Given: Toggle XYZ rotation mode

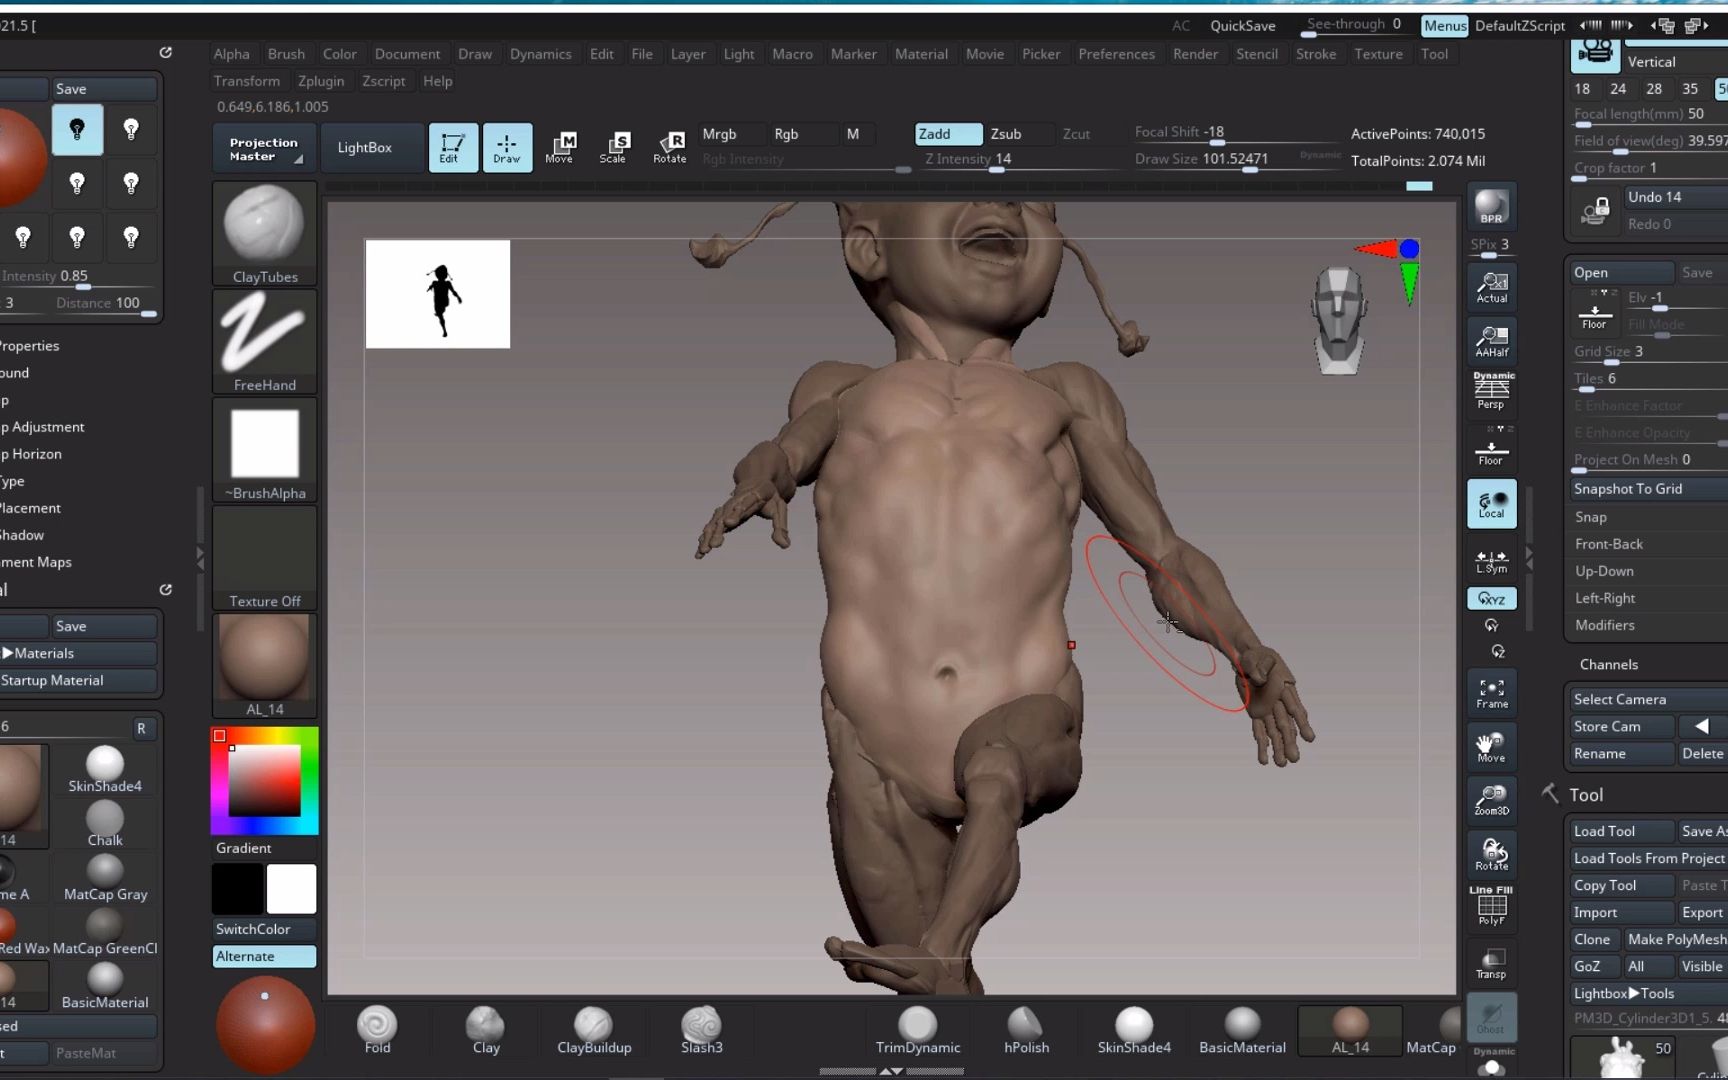Looking at the screenshot, I should coord(1491,599).
